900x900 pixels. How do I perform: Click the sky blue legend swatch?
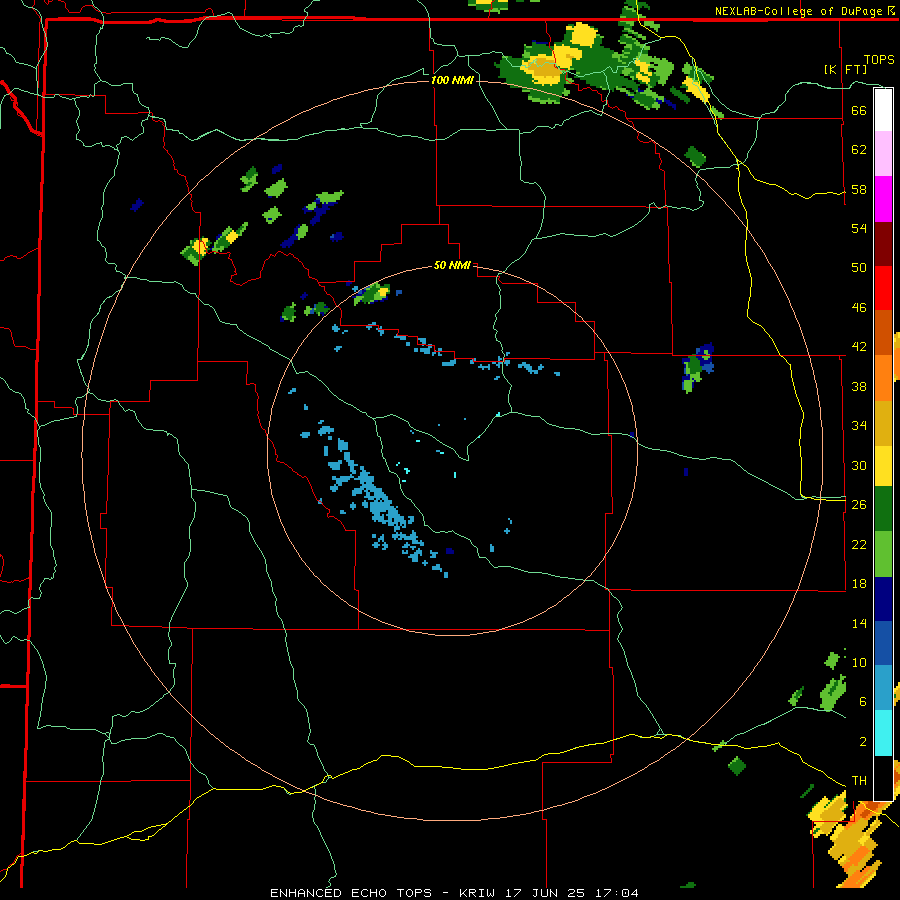click(x=883, y=688)
